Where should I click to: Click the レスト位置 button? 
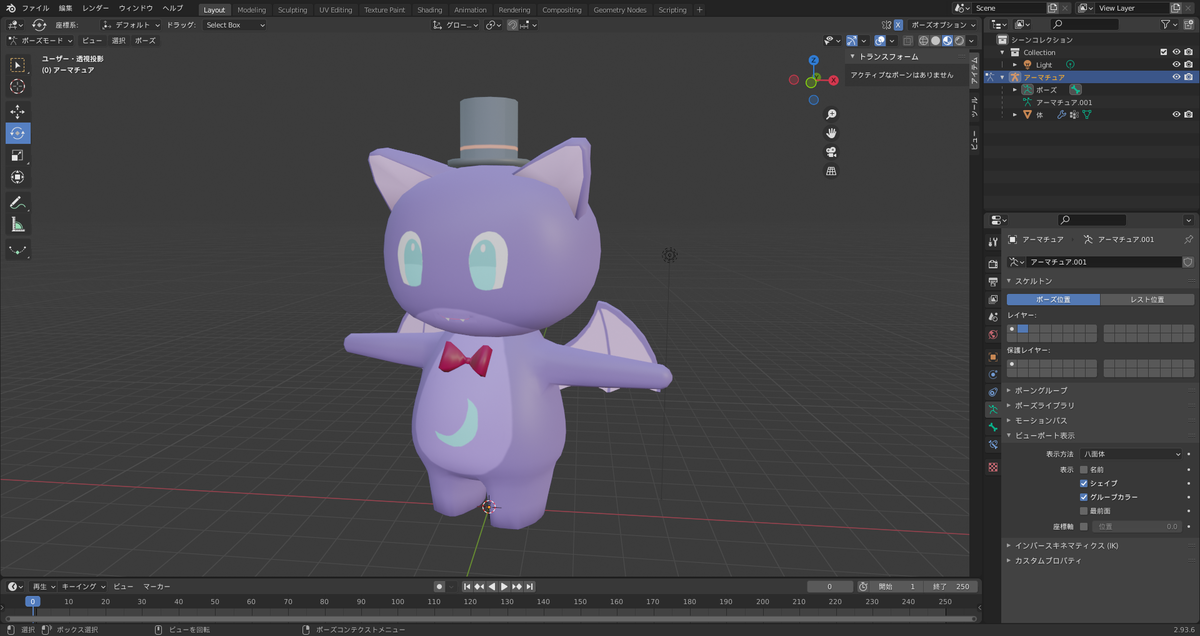pos(1147,299)
